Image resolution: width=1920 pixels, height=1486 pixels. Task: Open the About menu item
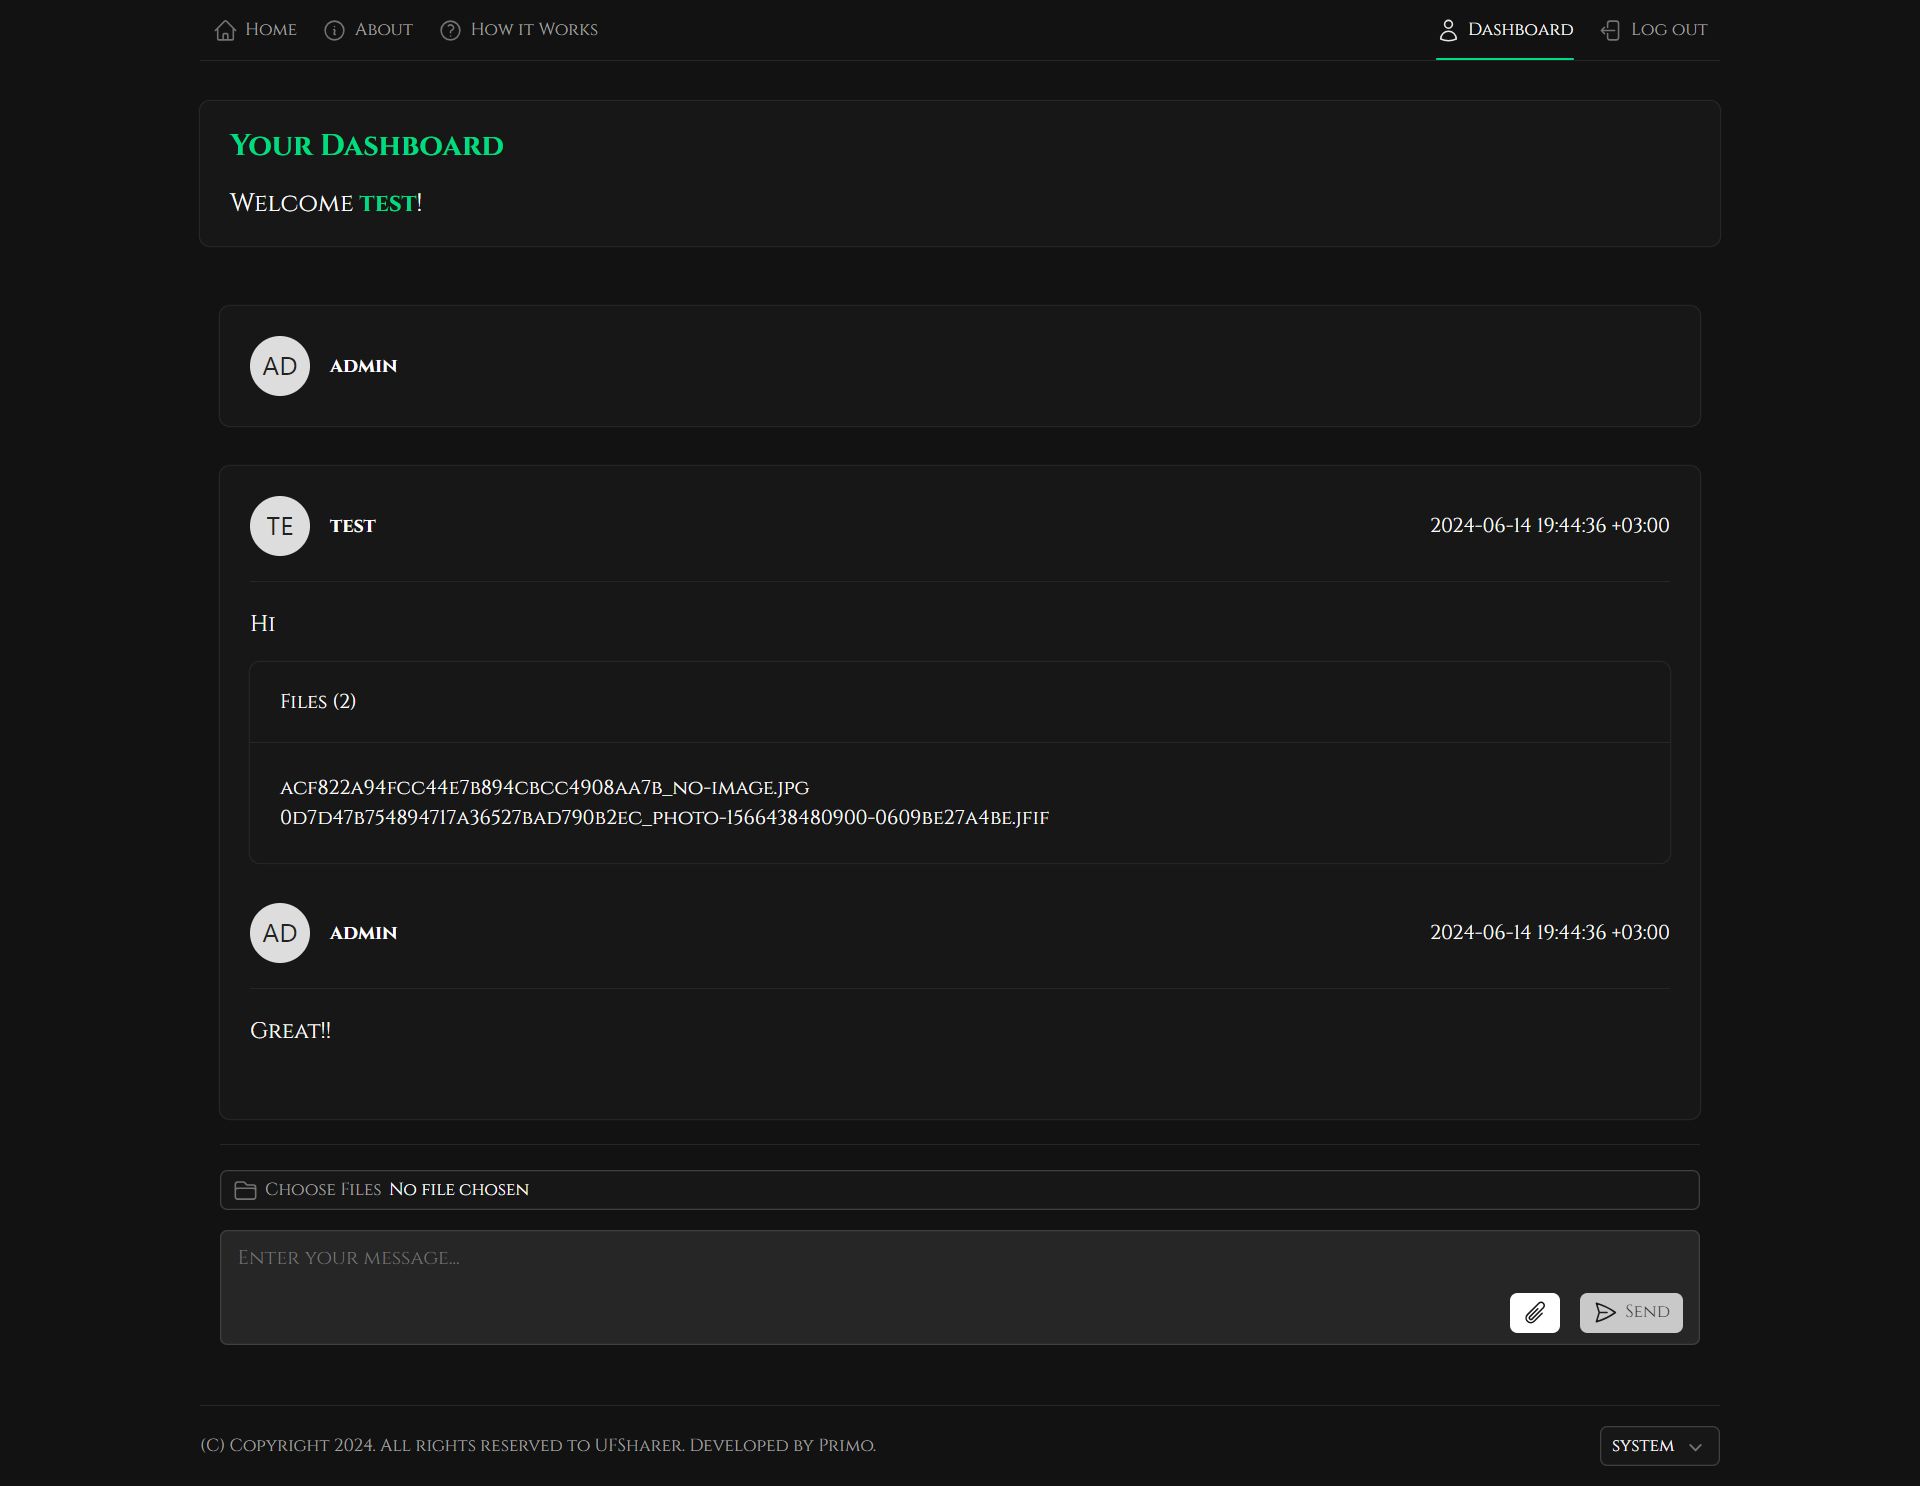click(383, 30)
